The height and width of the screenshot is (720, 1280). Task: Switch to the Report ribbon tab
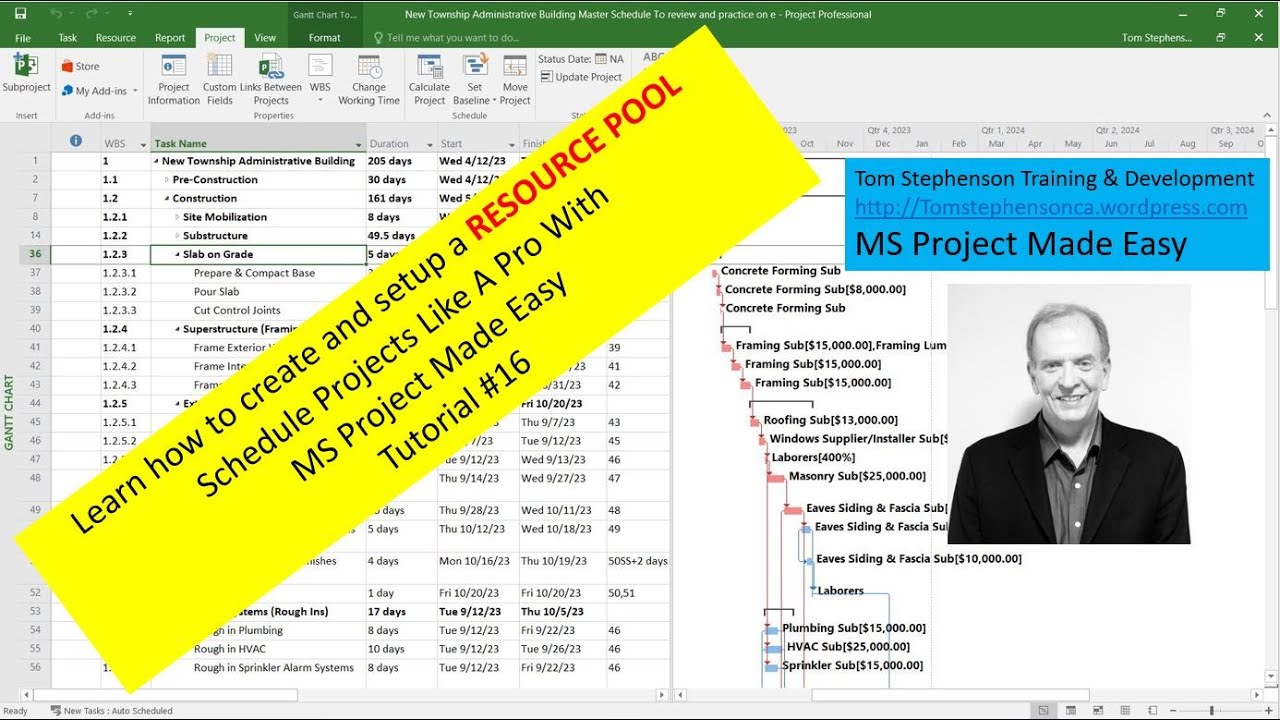170,38
